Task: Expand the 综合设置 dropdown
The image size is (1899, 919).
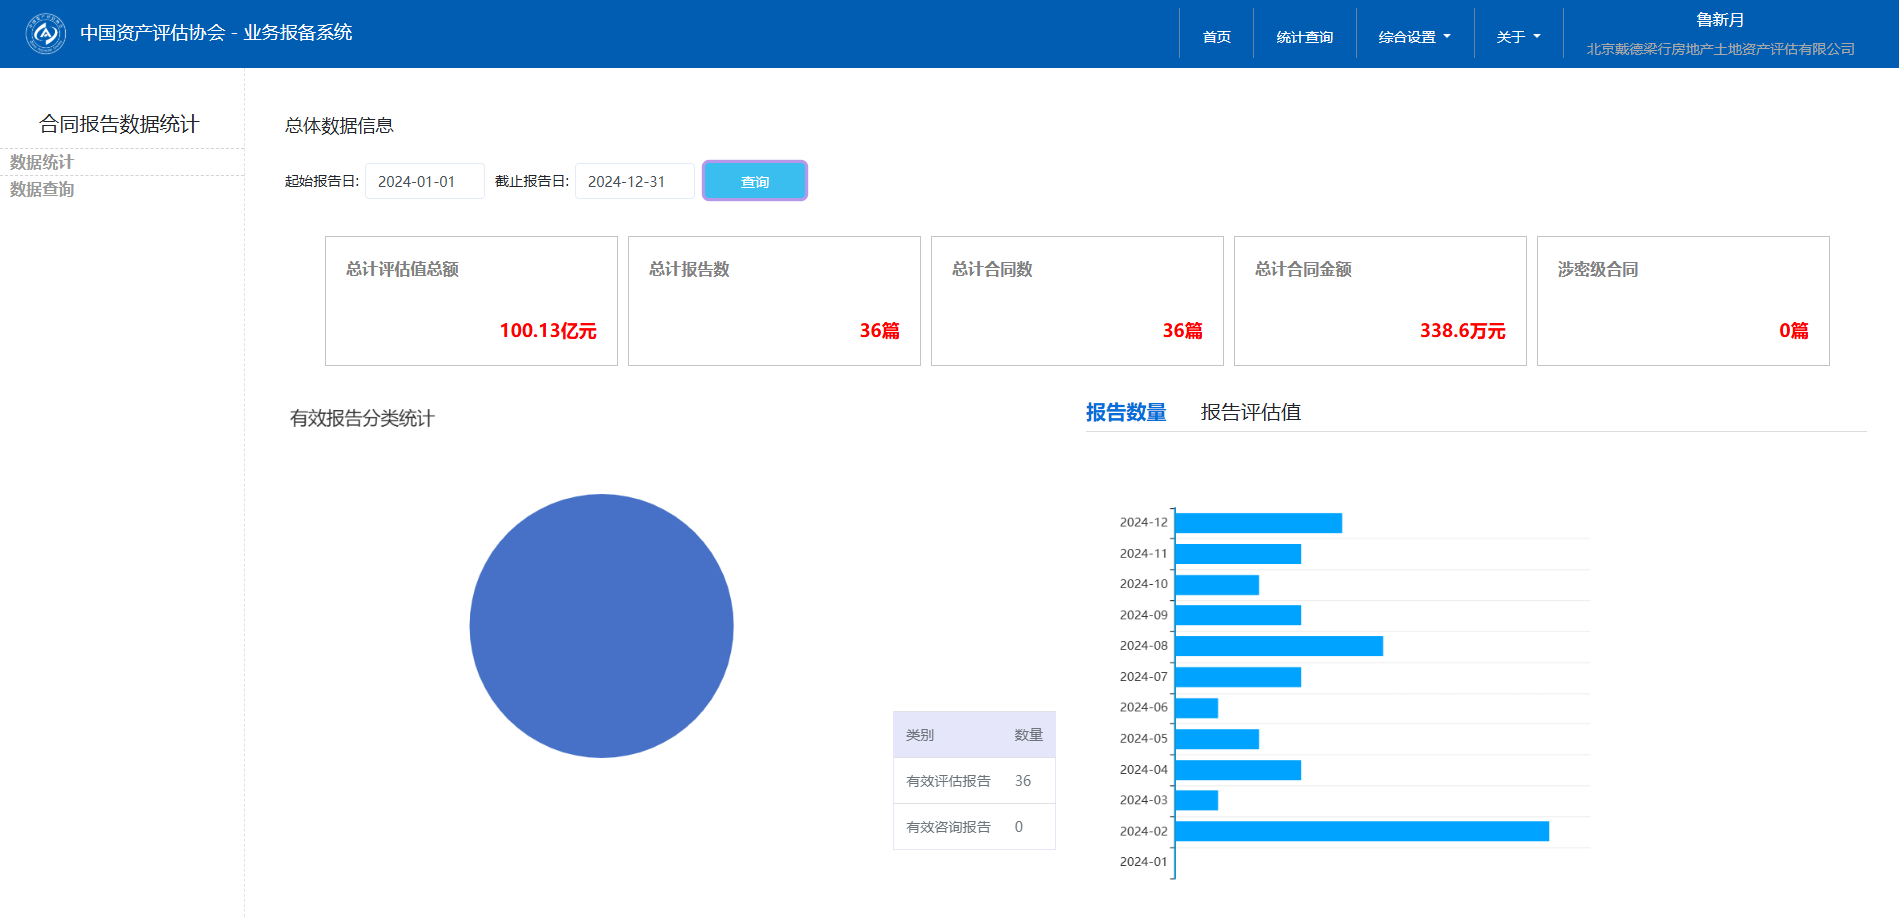Action: point(1414,37)
